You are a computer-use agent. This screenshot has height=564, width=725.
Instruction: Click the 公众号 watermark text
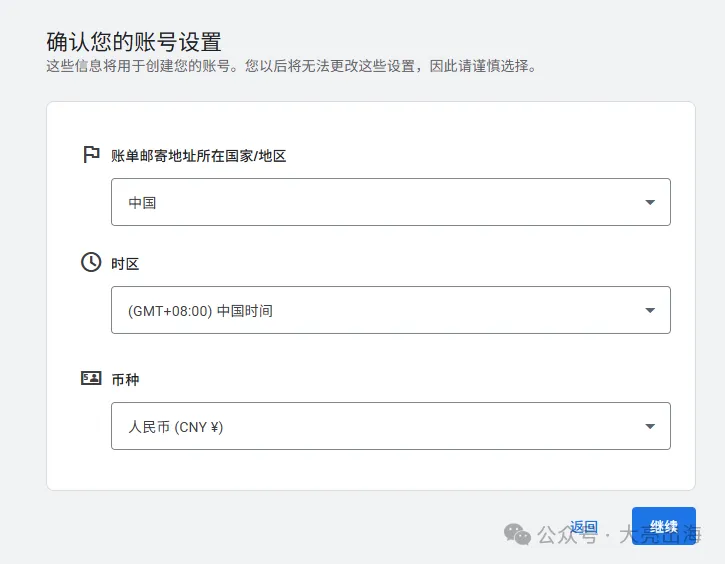click(562, 536)
